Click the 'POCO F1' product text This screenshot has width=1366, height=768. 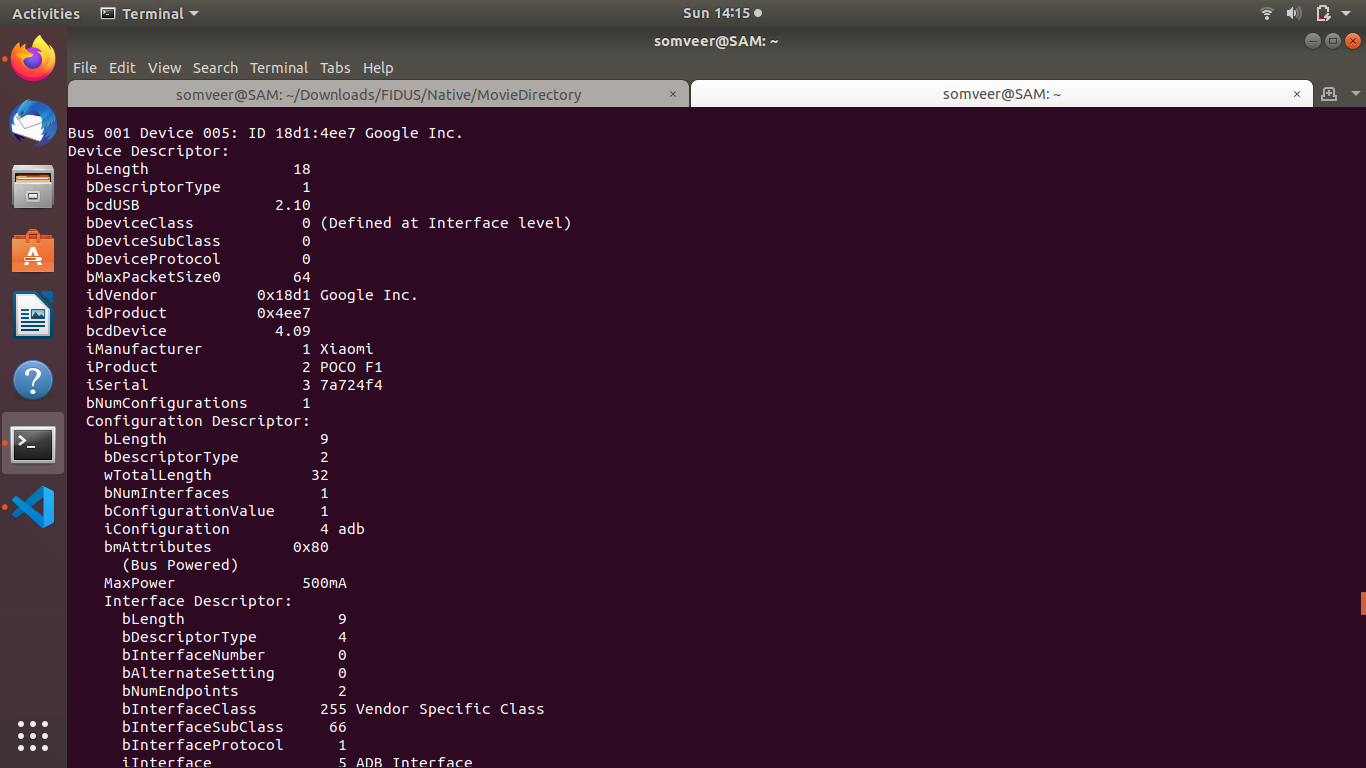click(351, 367)
